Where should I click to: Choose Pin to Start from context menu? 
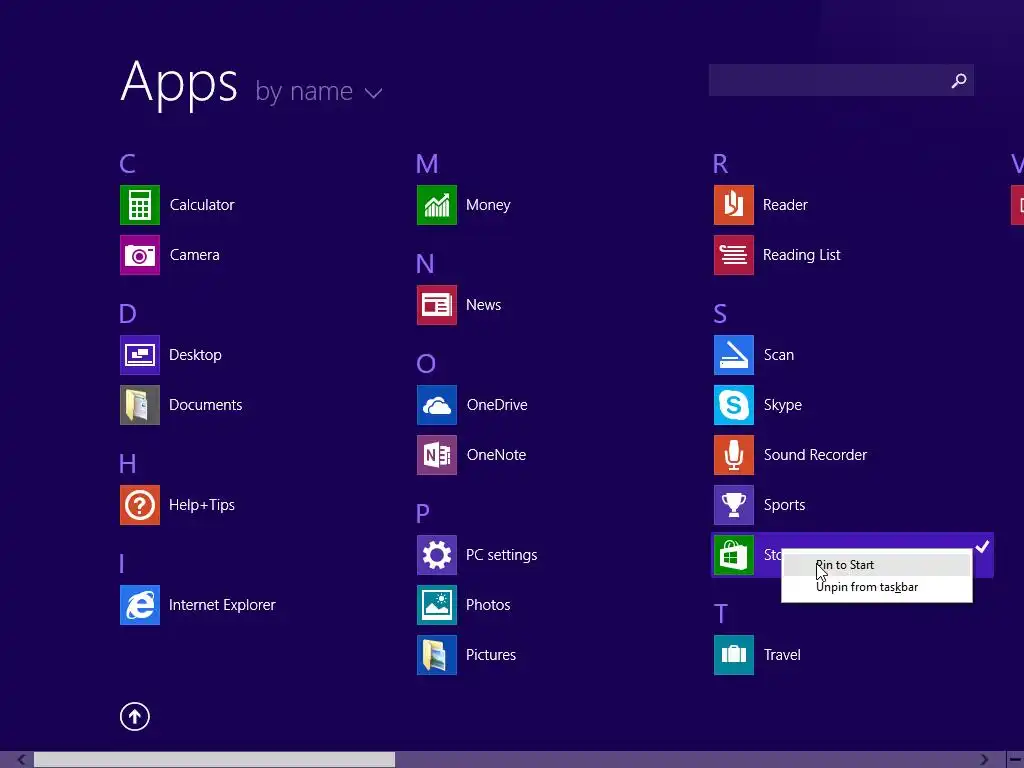(876, 566)
